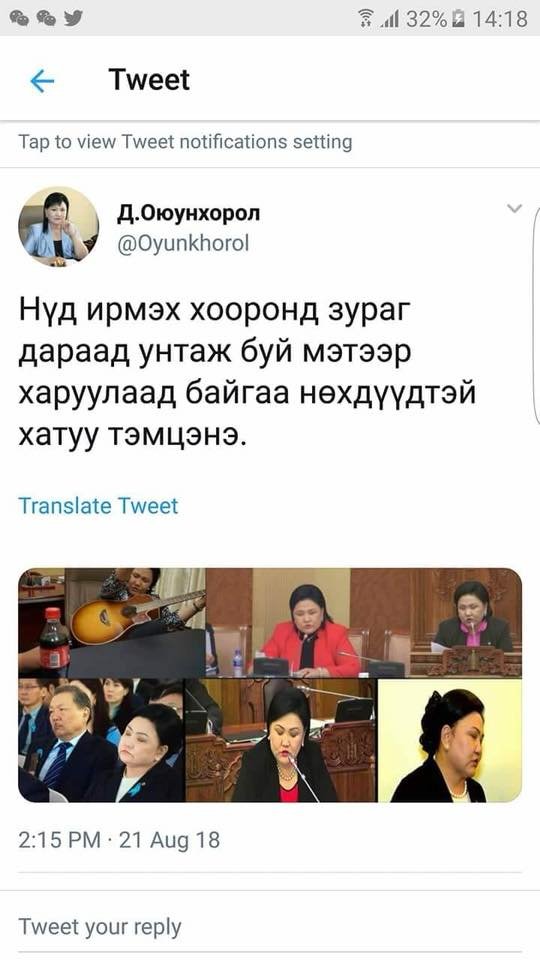Open the microphone speaker photo
Screen dimensions: 540x960
point(280,740)
